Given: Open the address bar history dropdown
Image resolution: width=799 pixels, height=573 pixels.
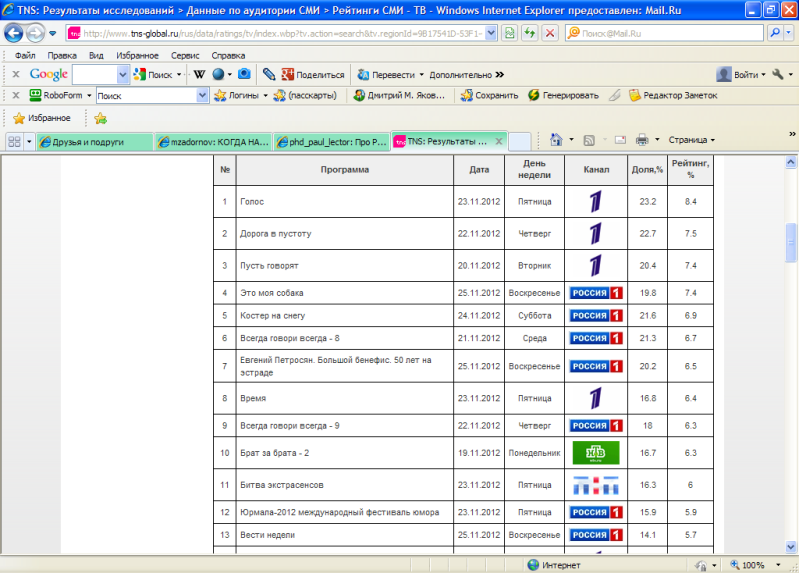Looking at the screenshot, I should pos(491,34).
